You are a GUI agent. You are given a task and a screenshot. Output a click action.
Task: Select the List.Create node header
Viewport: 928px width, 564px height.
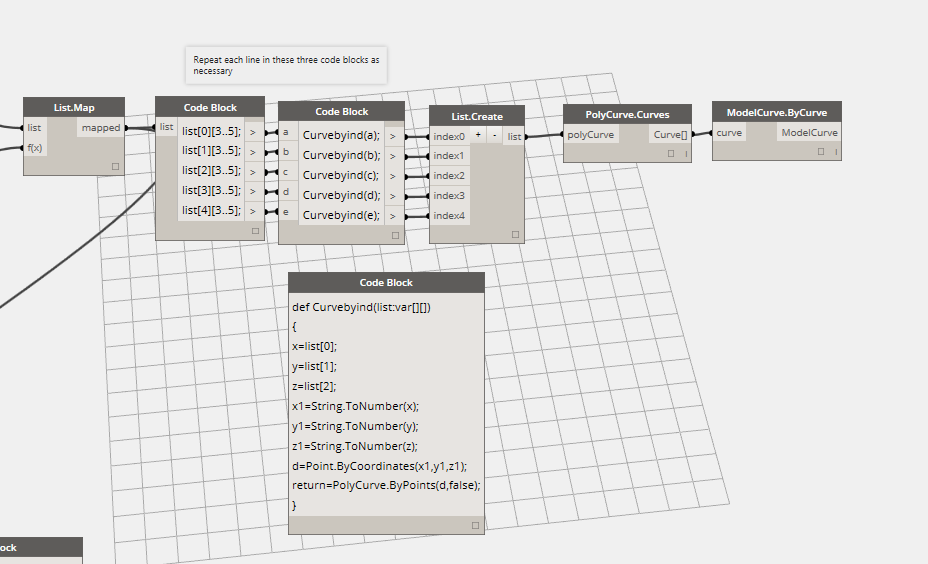pyautogui.click(x=477, y=116)
